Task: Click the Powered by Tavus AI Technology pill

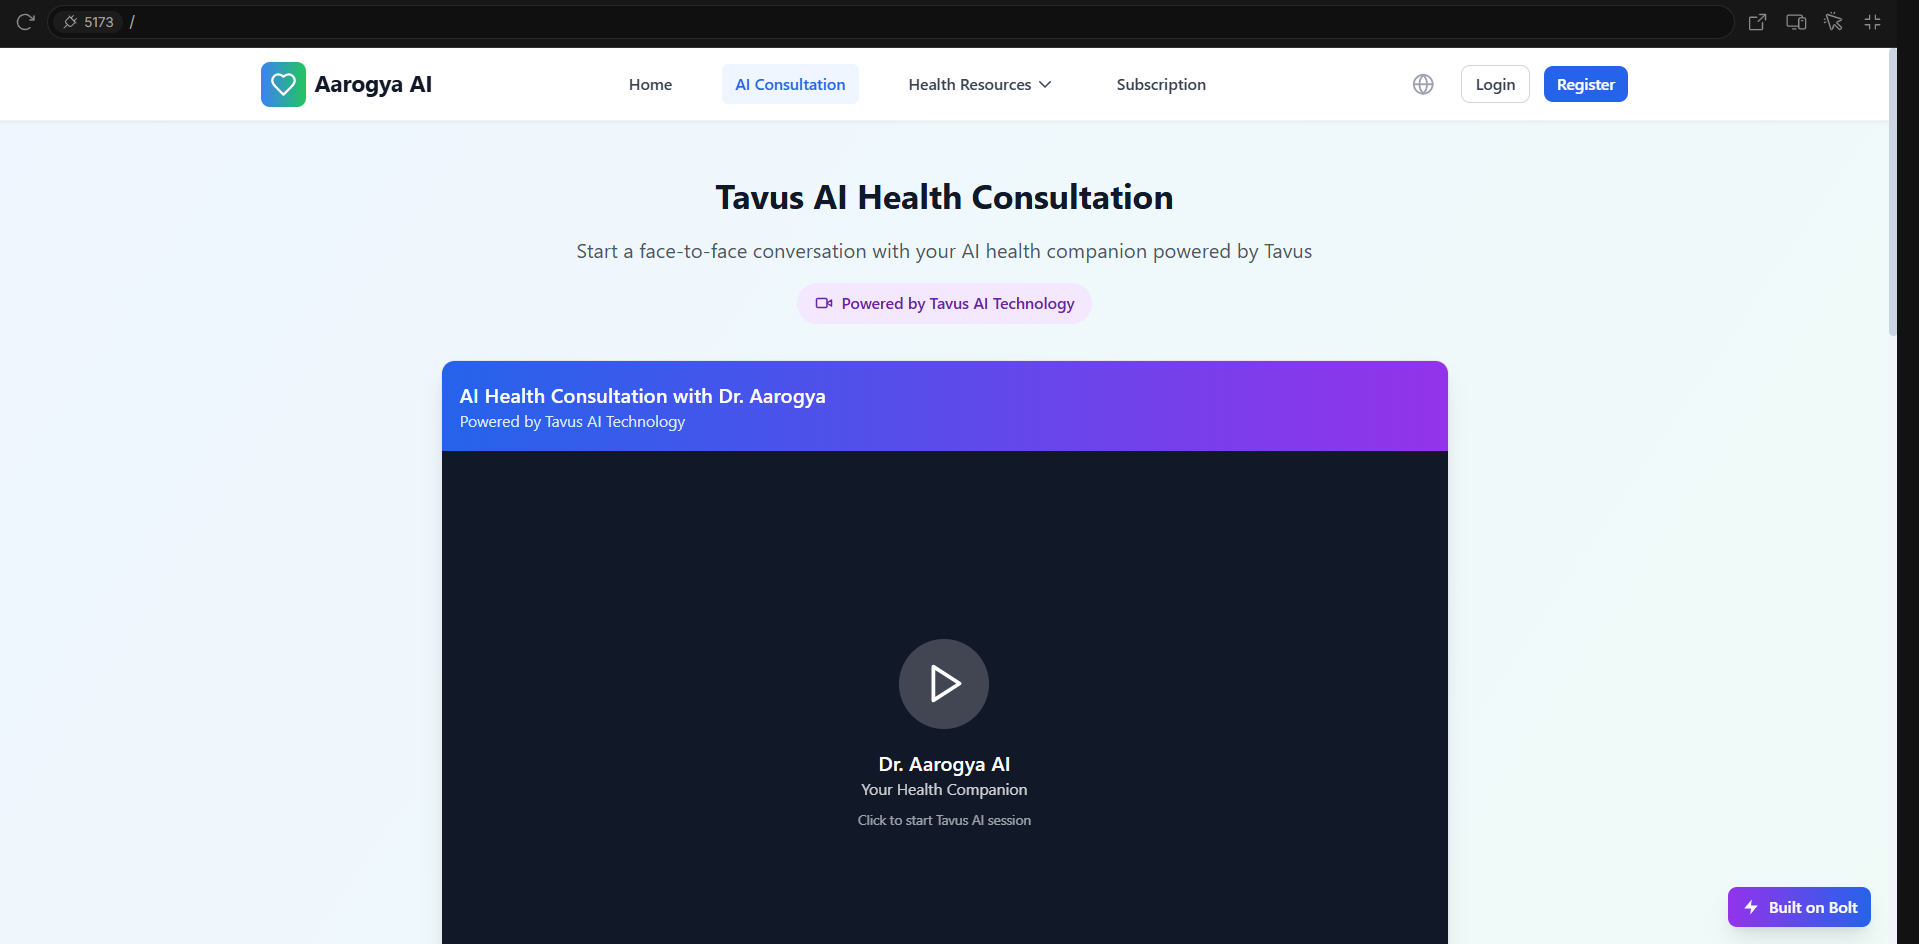Action: click(944, 303)
